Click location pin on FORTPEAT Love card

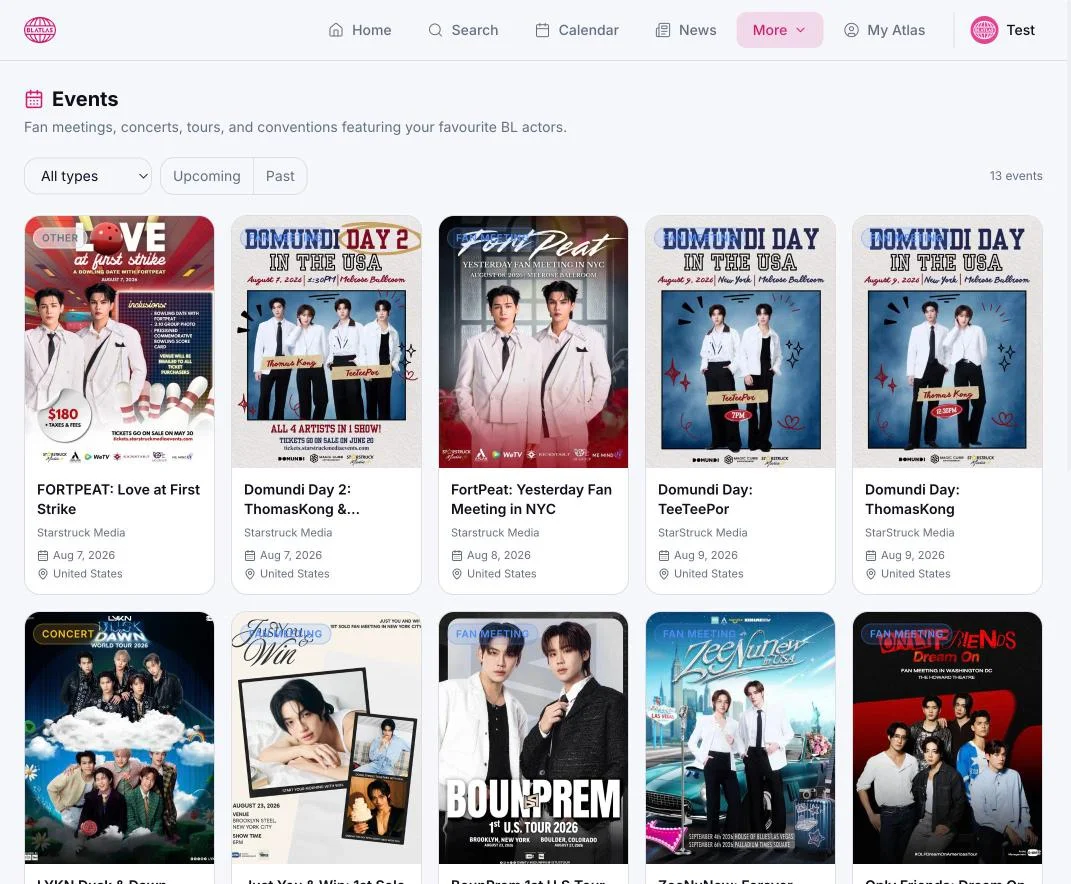tap(42, 574)
